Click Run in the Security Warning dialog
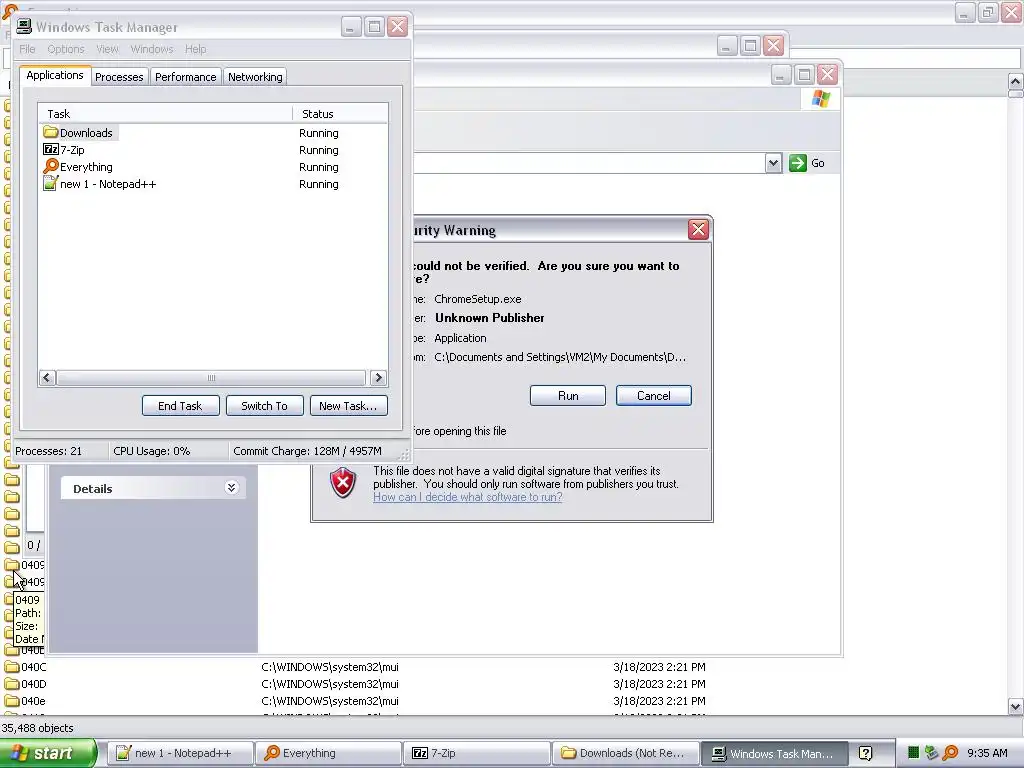The width and height of the screenshot is (1024, 768). [568, 396]
